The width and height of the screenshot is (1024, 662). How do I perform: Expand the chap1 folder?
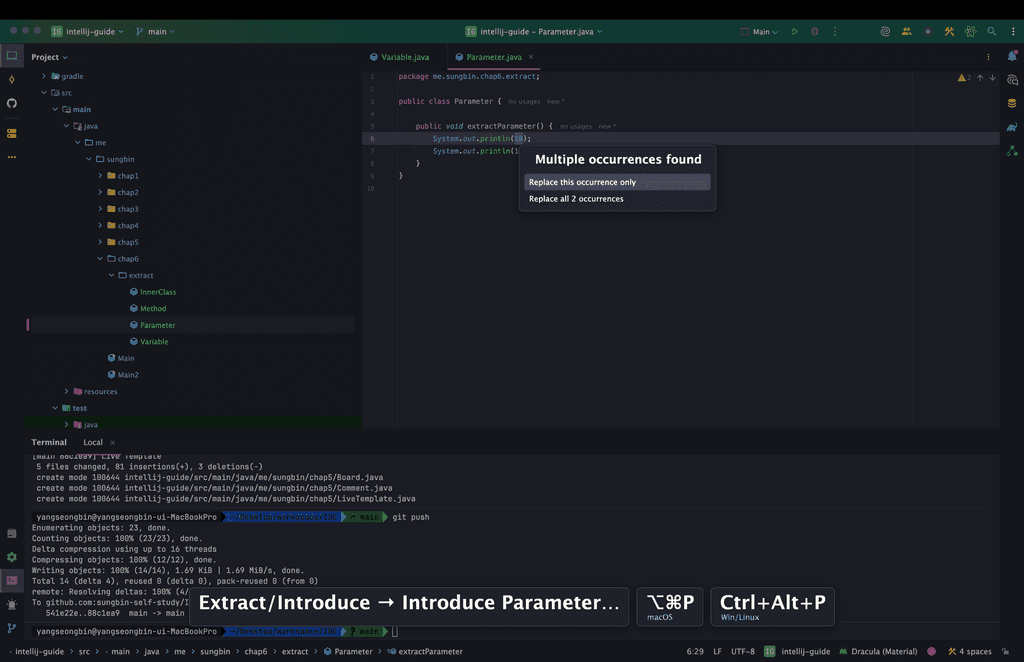point(101,176)
